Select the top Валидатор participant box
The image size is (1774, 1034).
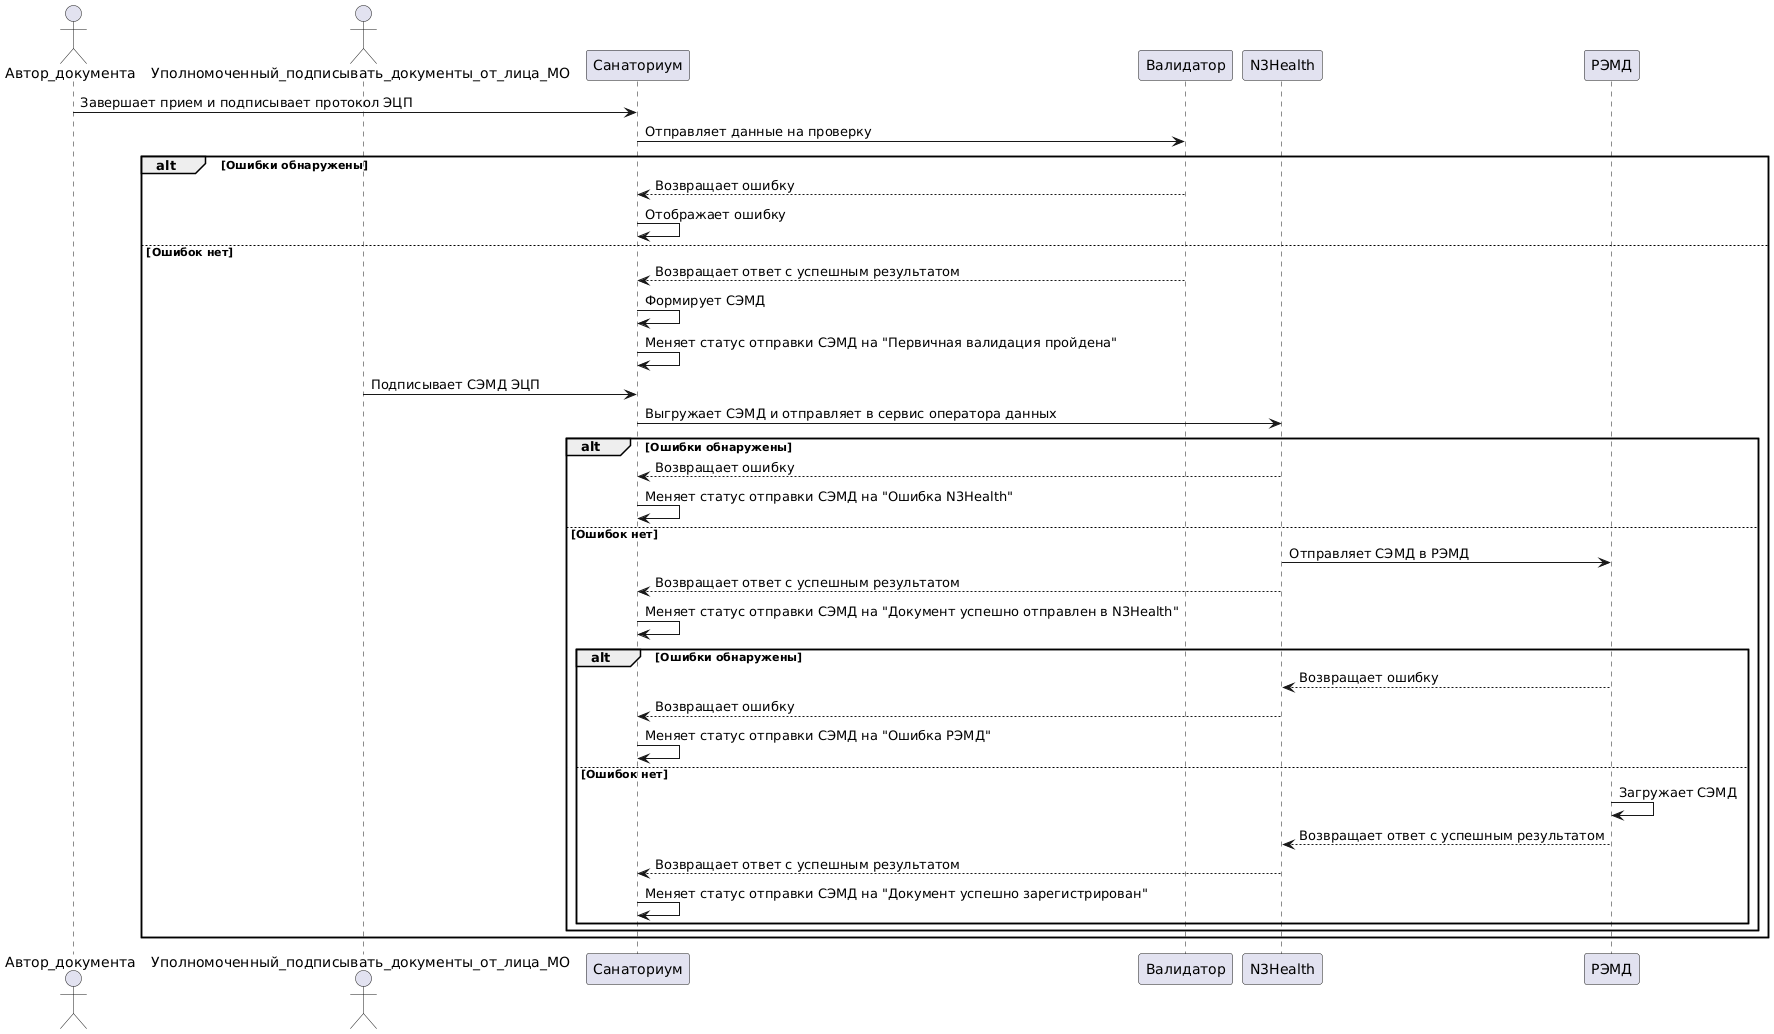(x=1185, y=66)
